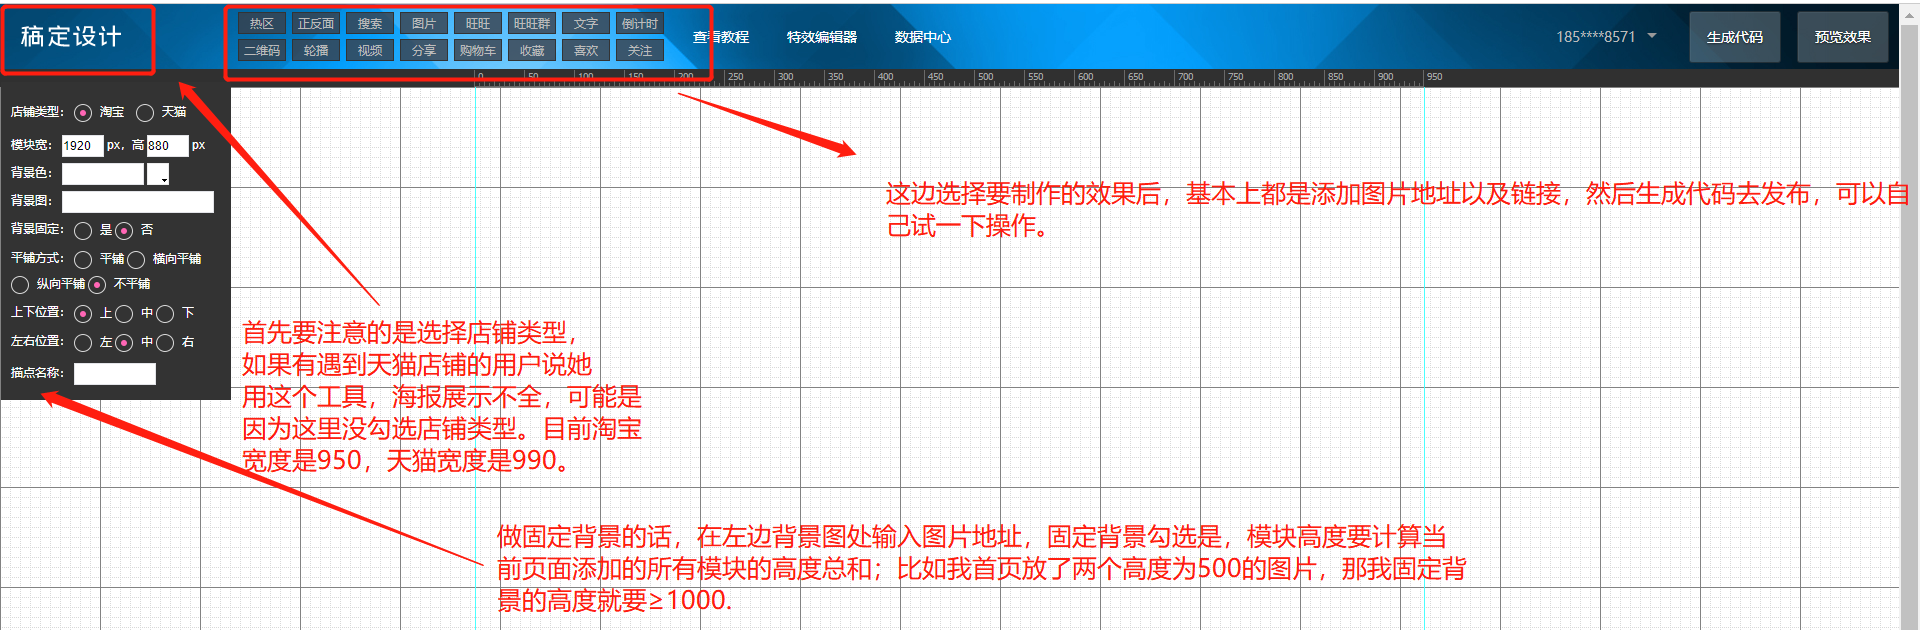Open the 特效编辑器 effects editor
The width and height of the screenshot is (1920, 630).
(822, 37)
